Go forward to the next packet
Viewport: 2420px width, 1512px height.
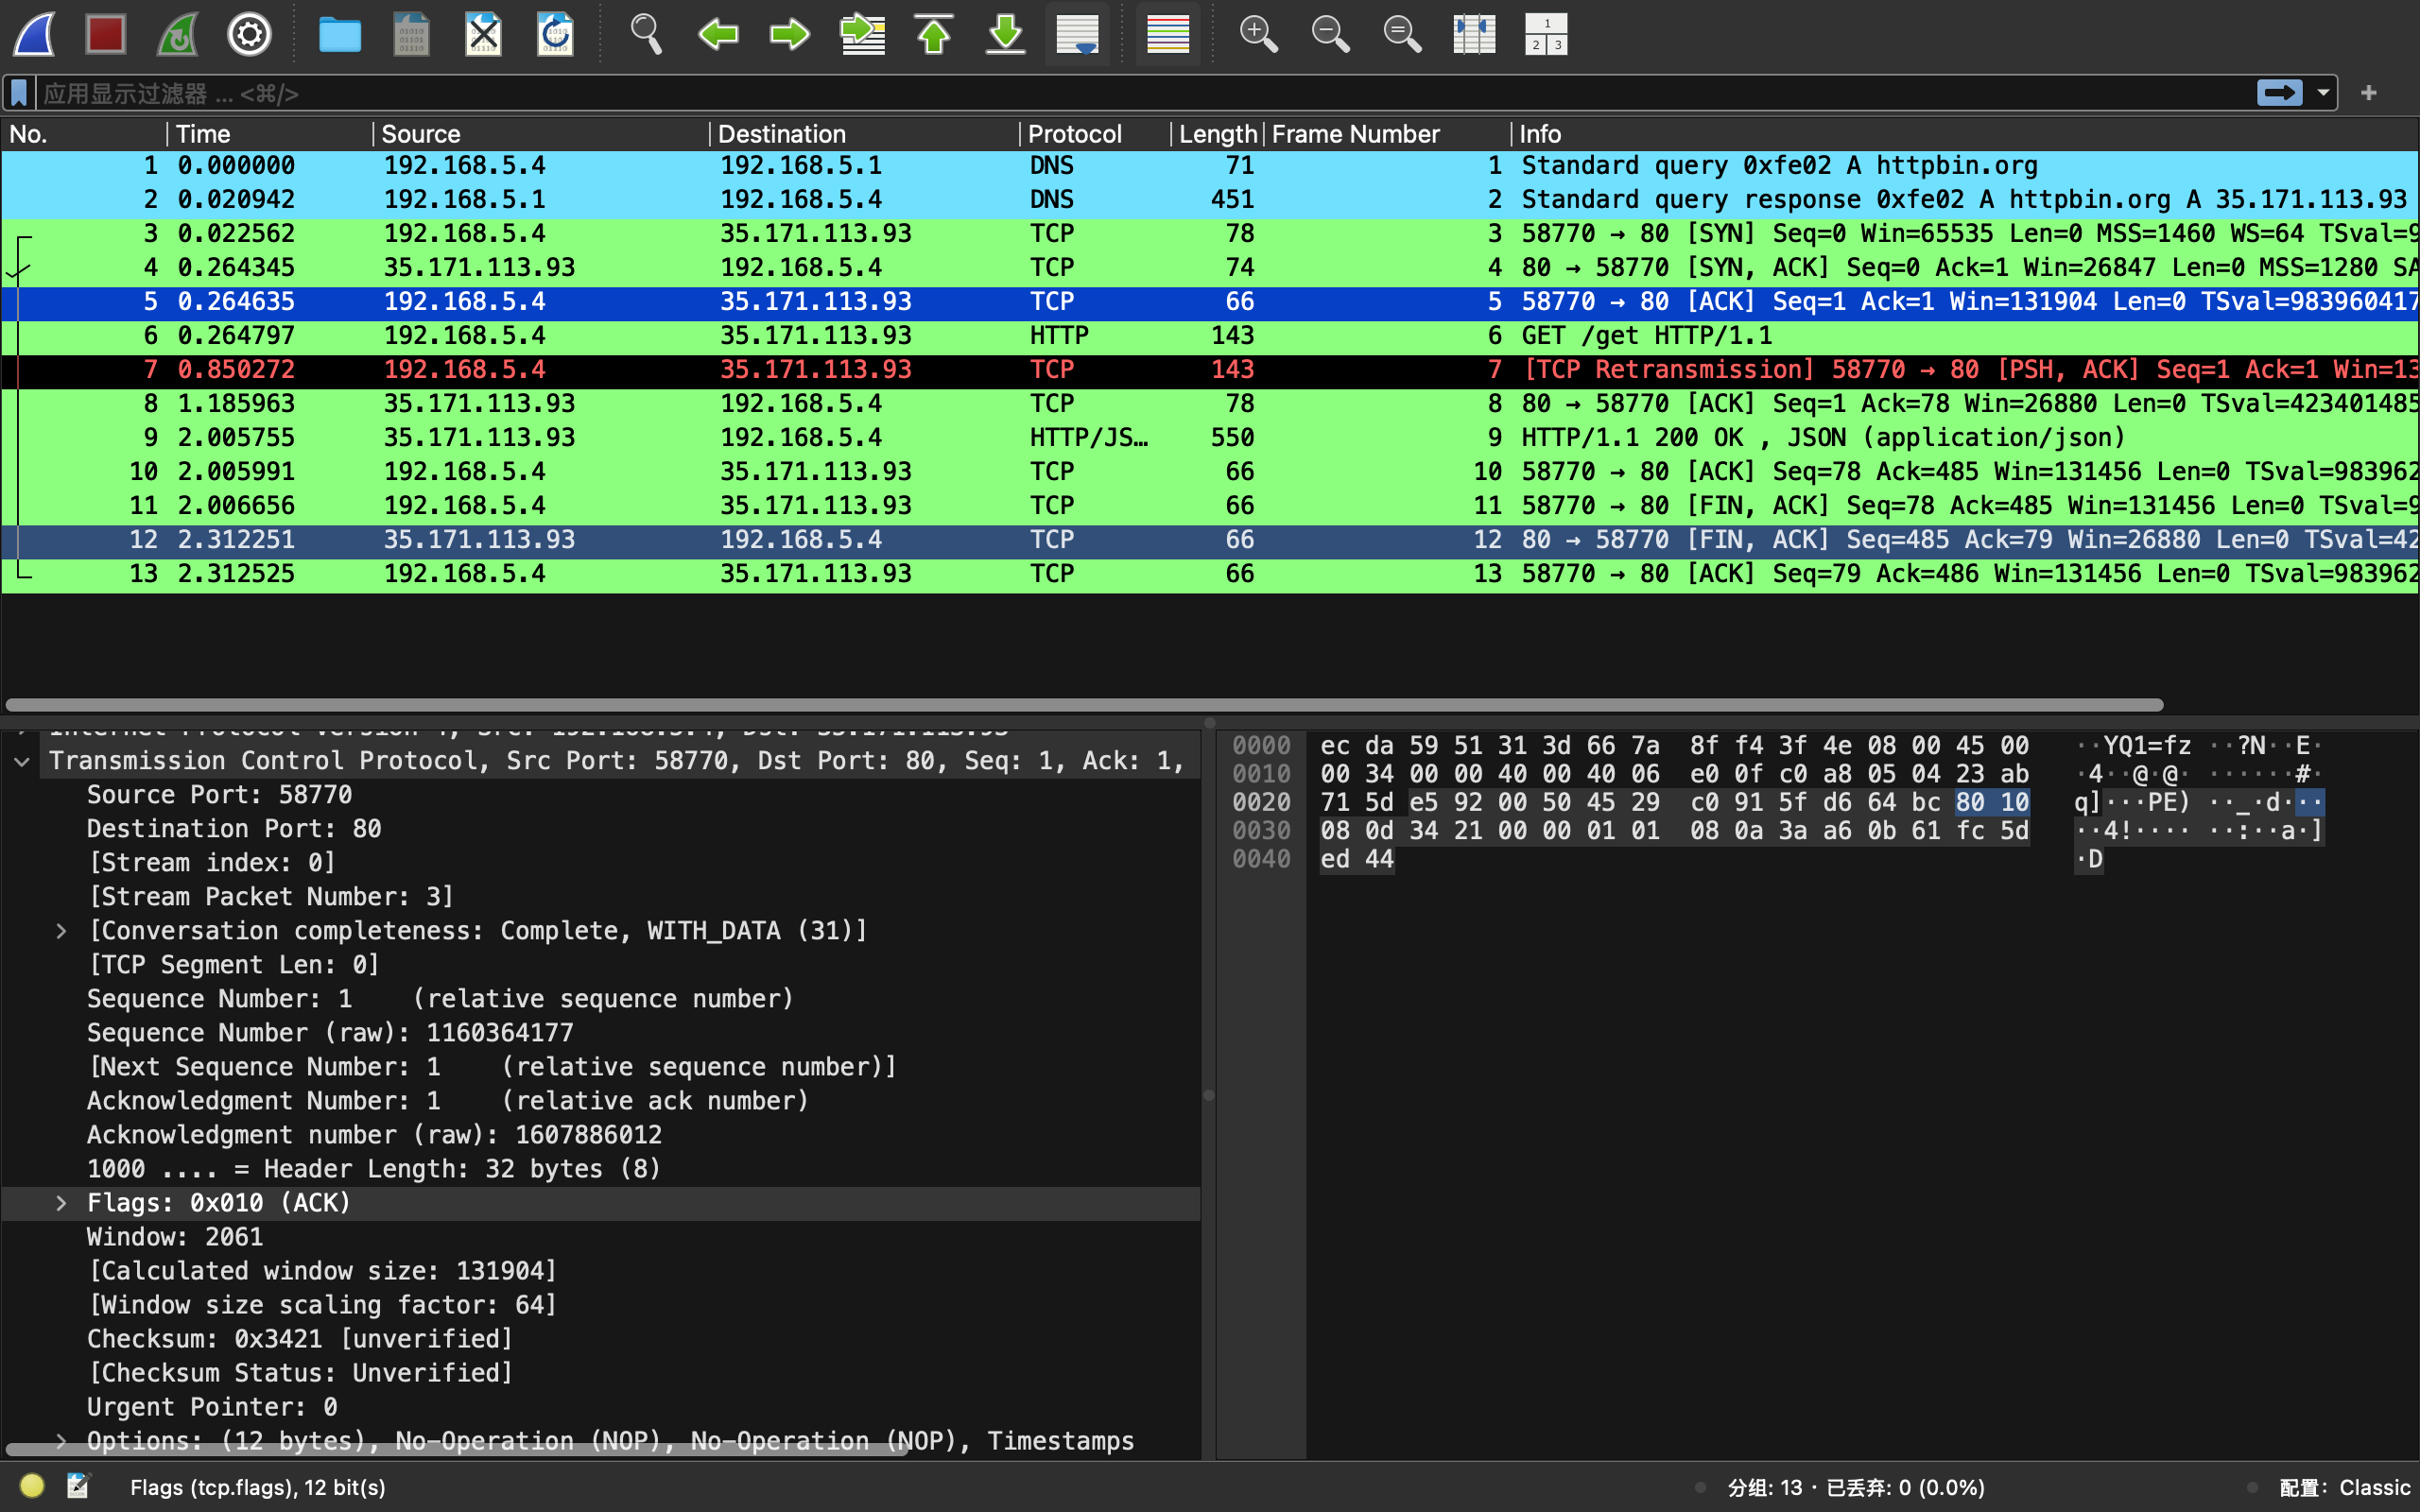(790, 34)
